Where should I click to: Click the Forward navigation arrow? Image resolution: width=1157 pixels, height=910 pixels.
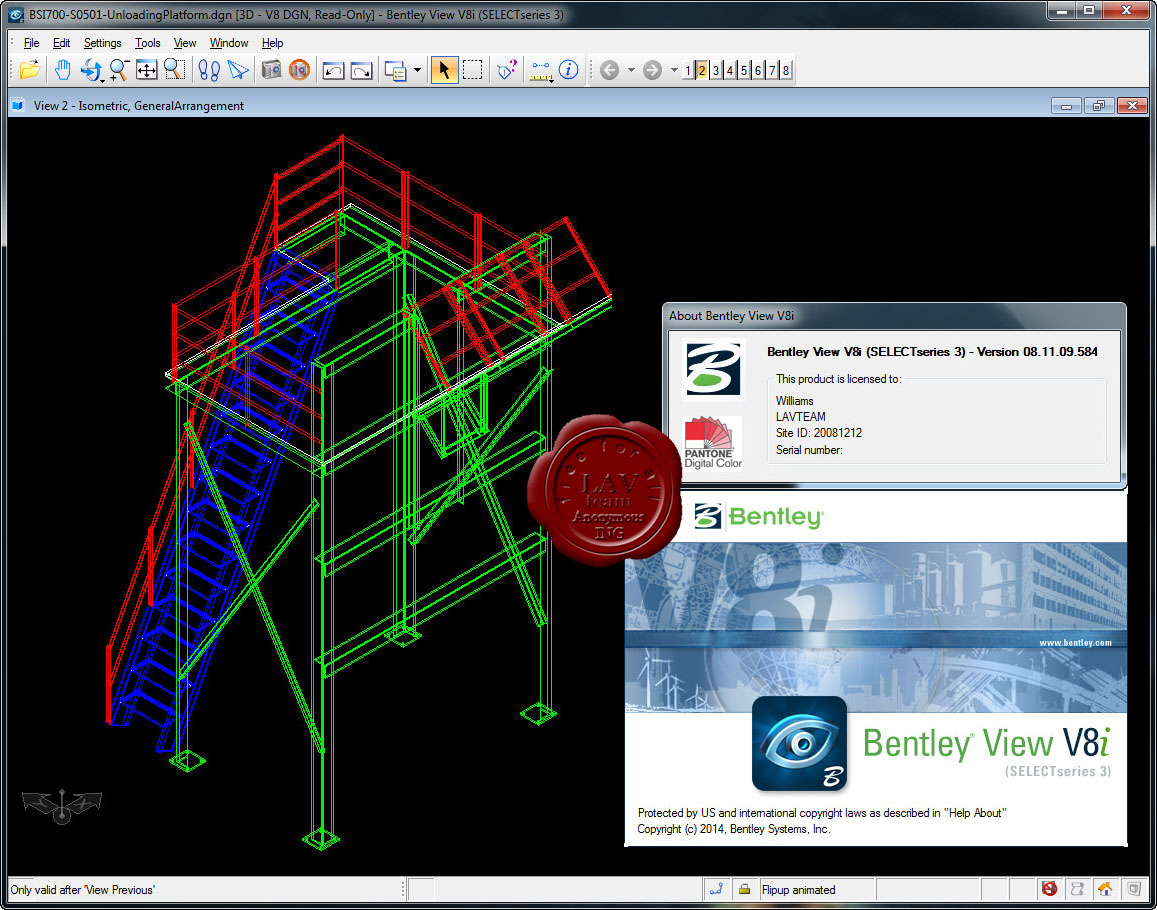(652, 70)
